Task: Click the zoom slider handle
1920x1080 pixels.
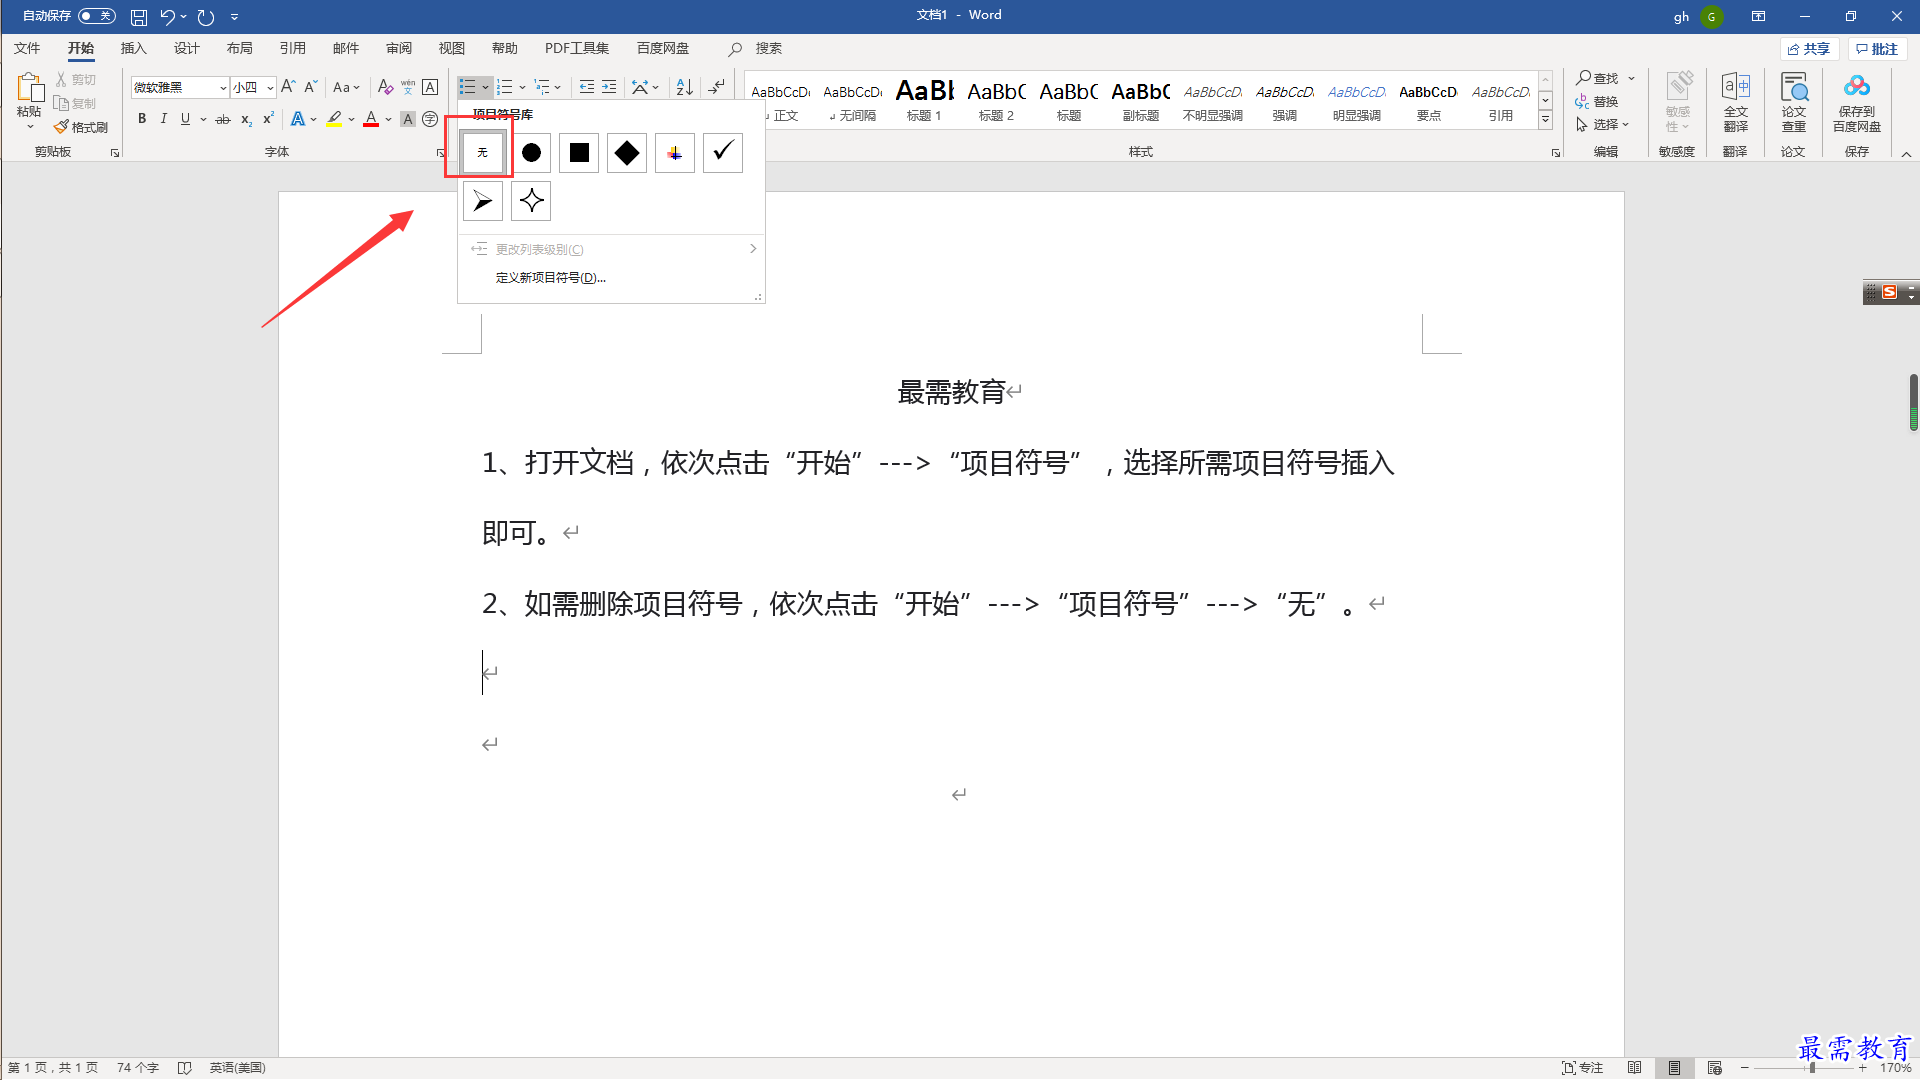Action: [x=1812, y=1068]
